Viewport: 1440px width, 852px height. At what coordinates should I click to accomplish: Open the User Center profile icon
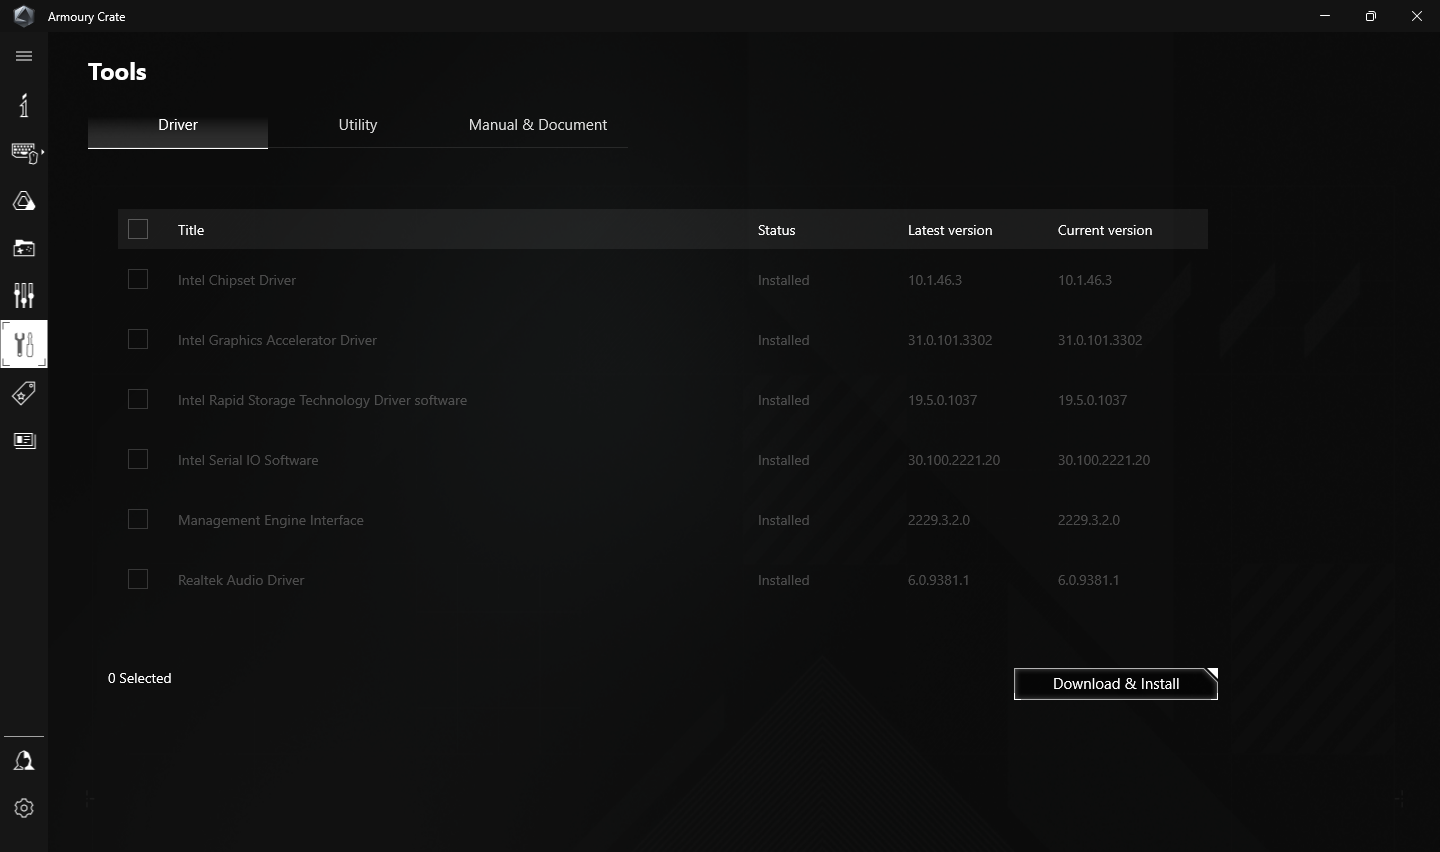click(x=24, y=761)
